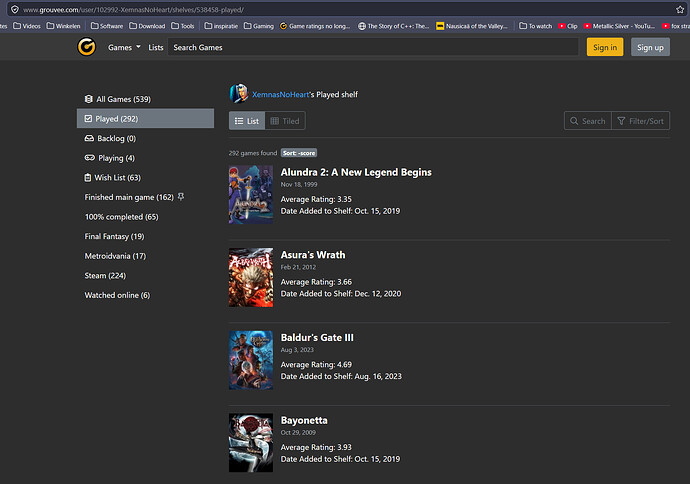
Task: Click the shelf Search button
Action: 587,121
